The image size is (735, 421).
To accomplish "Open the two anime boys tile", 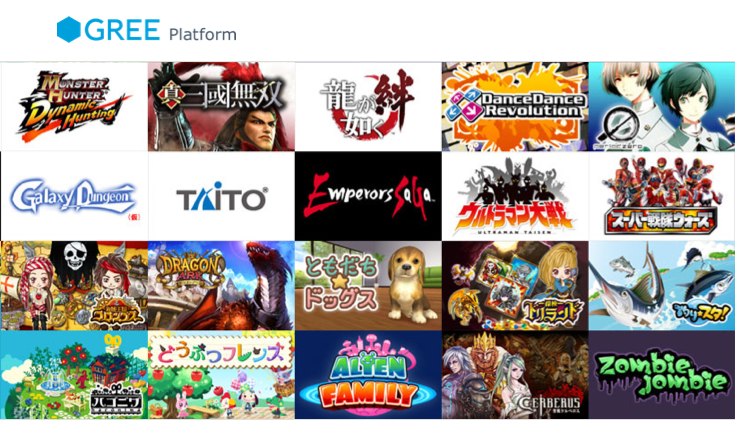I will click(662, 106).
